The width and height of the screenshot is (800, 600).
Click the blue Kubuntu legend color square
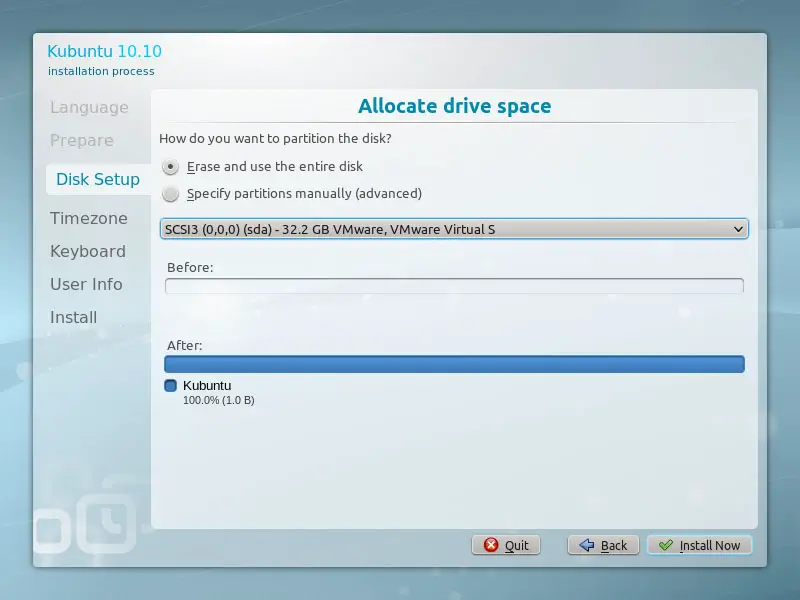[170, 386]
